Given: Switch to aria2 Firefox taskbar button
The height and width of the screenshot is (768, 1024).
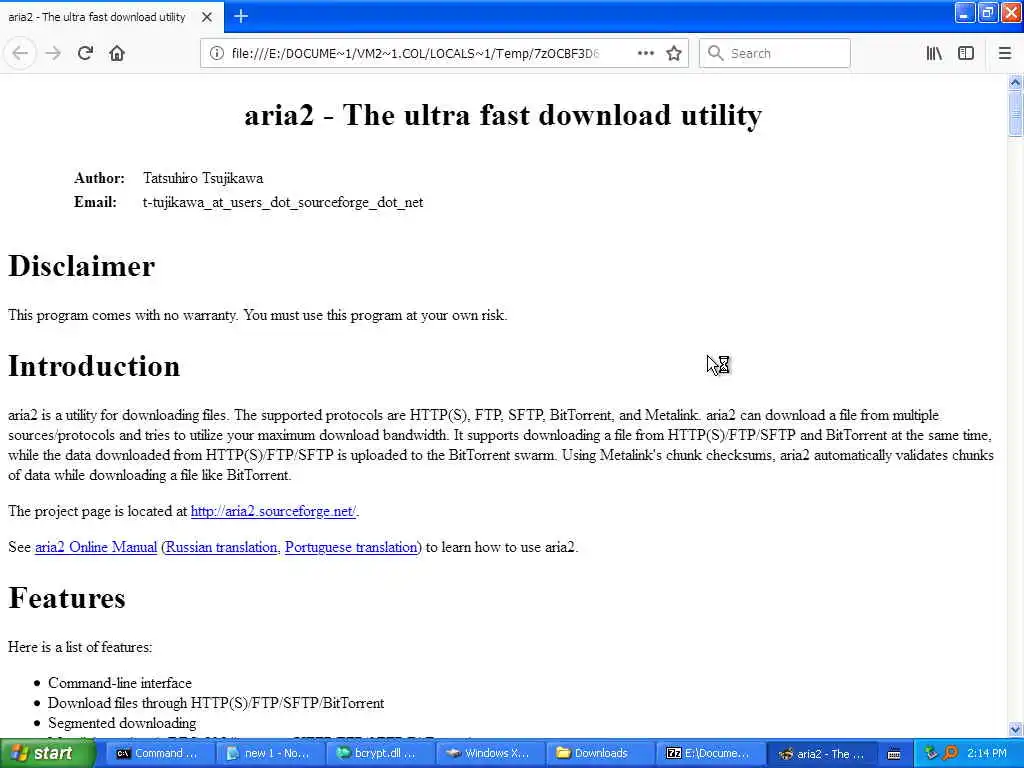Looking at the screenshot, I should [822, 754].
